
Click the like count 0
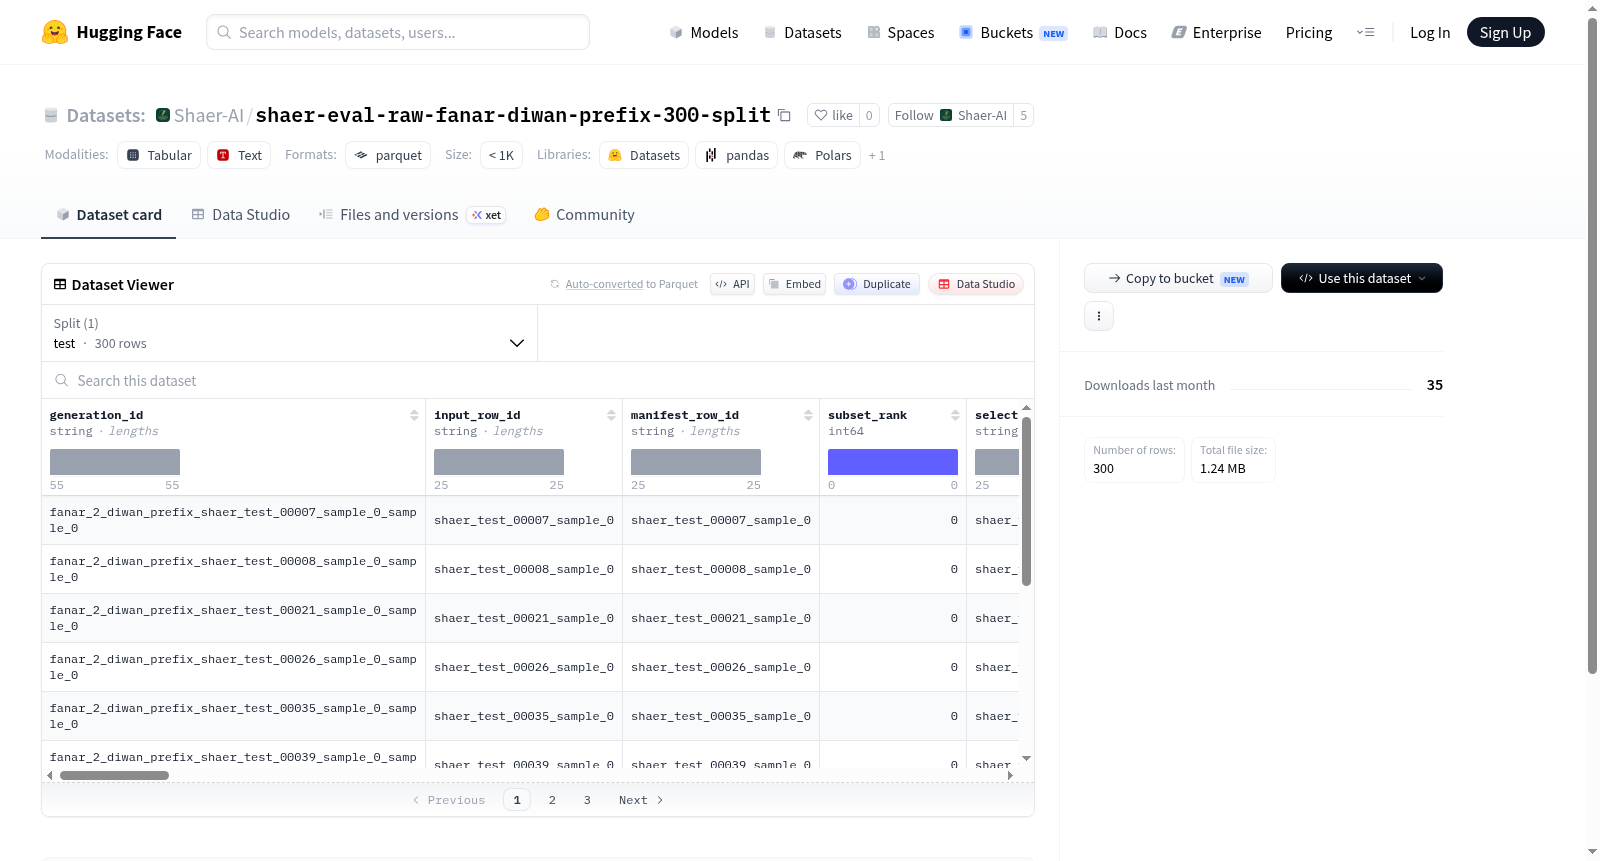click(869, 115)
